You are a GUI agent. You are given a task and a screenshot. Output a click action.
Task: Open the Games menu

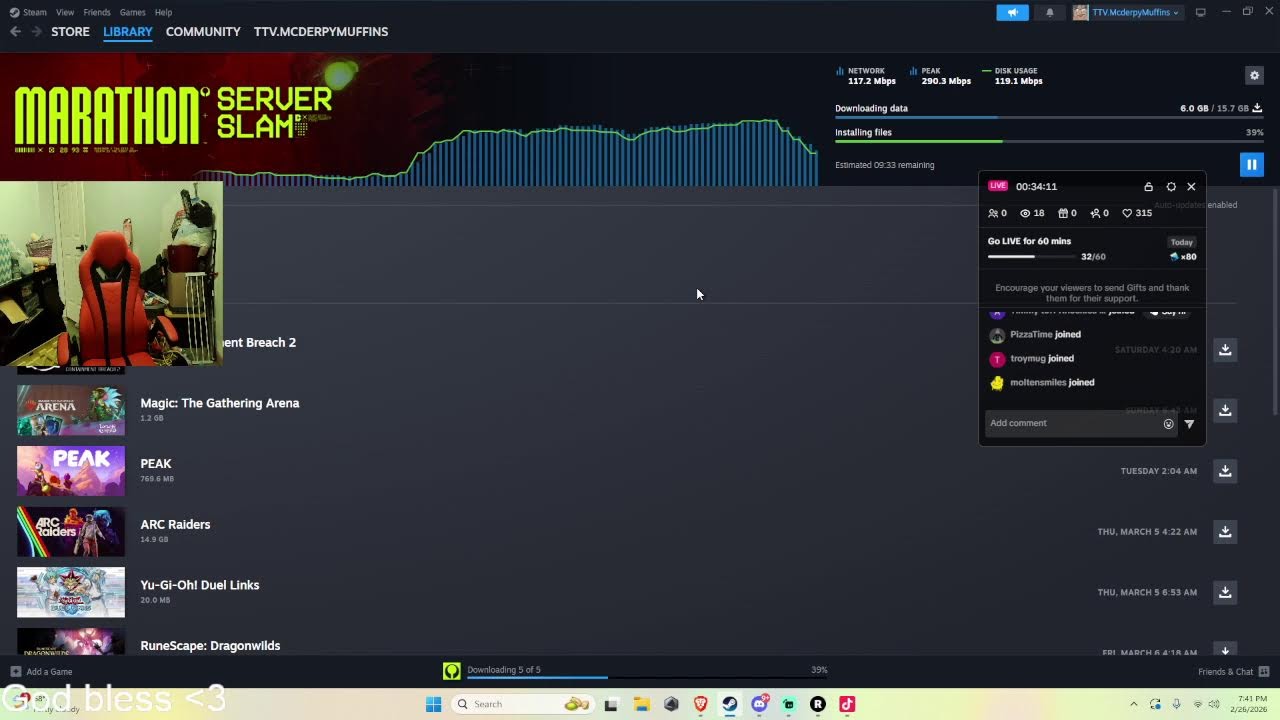click(x=132, y=12)
